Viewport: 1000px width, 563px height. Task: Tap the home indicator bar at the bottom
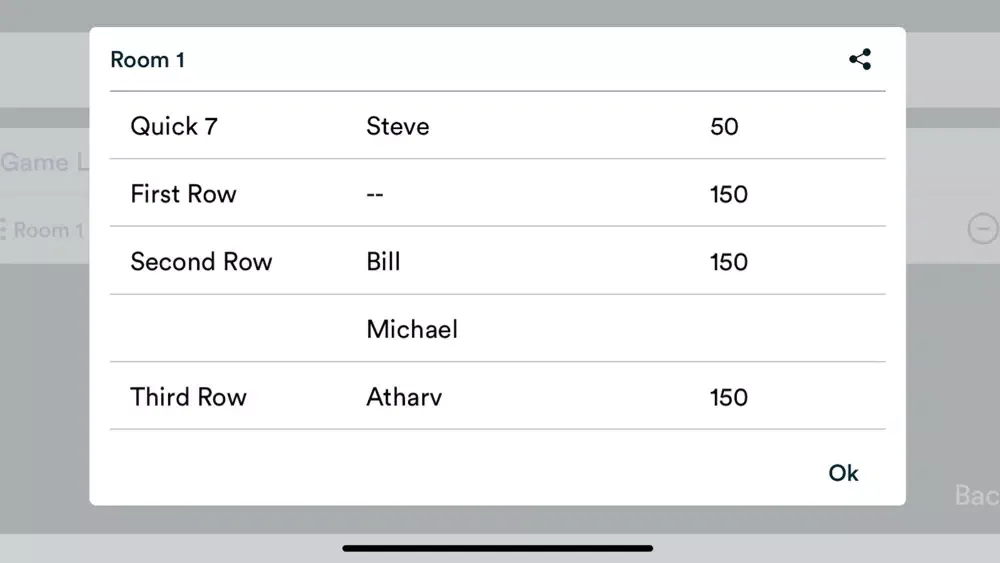pyautogui.click(x=497, y=548)
